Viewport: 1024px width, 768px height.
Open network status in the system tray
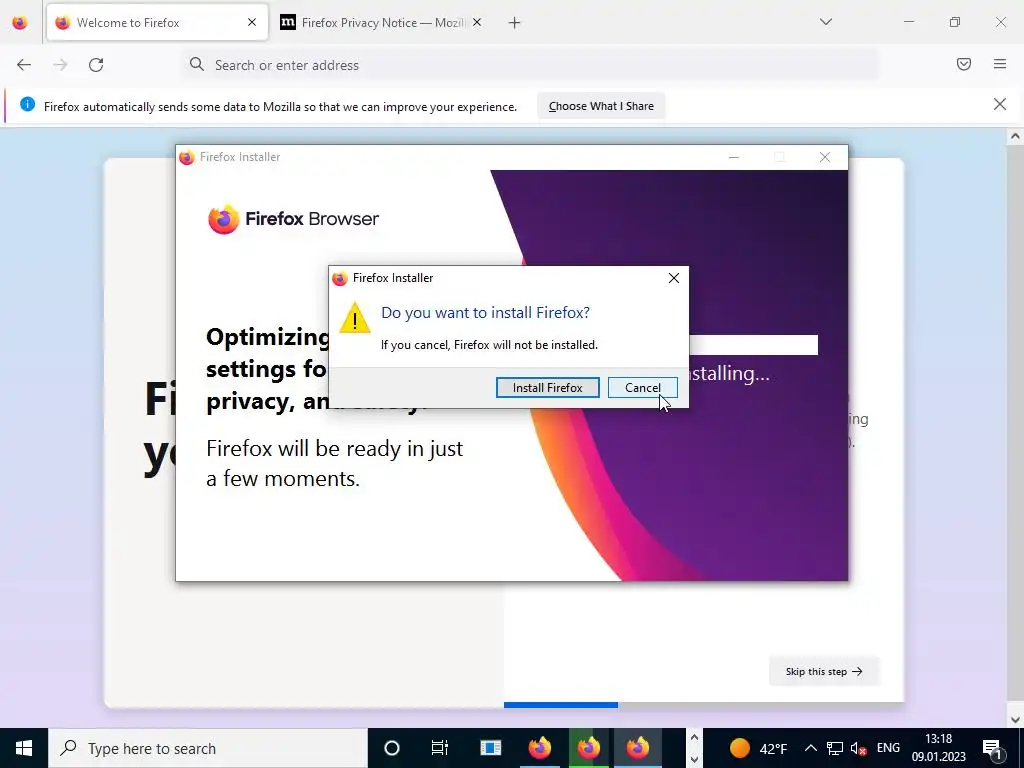835,748
